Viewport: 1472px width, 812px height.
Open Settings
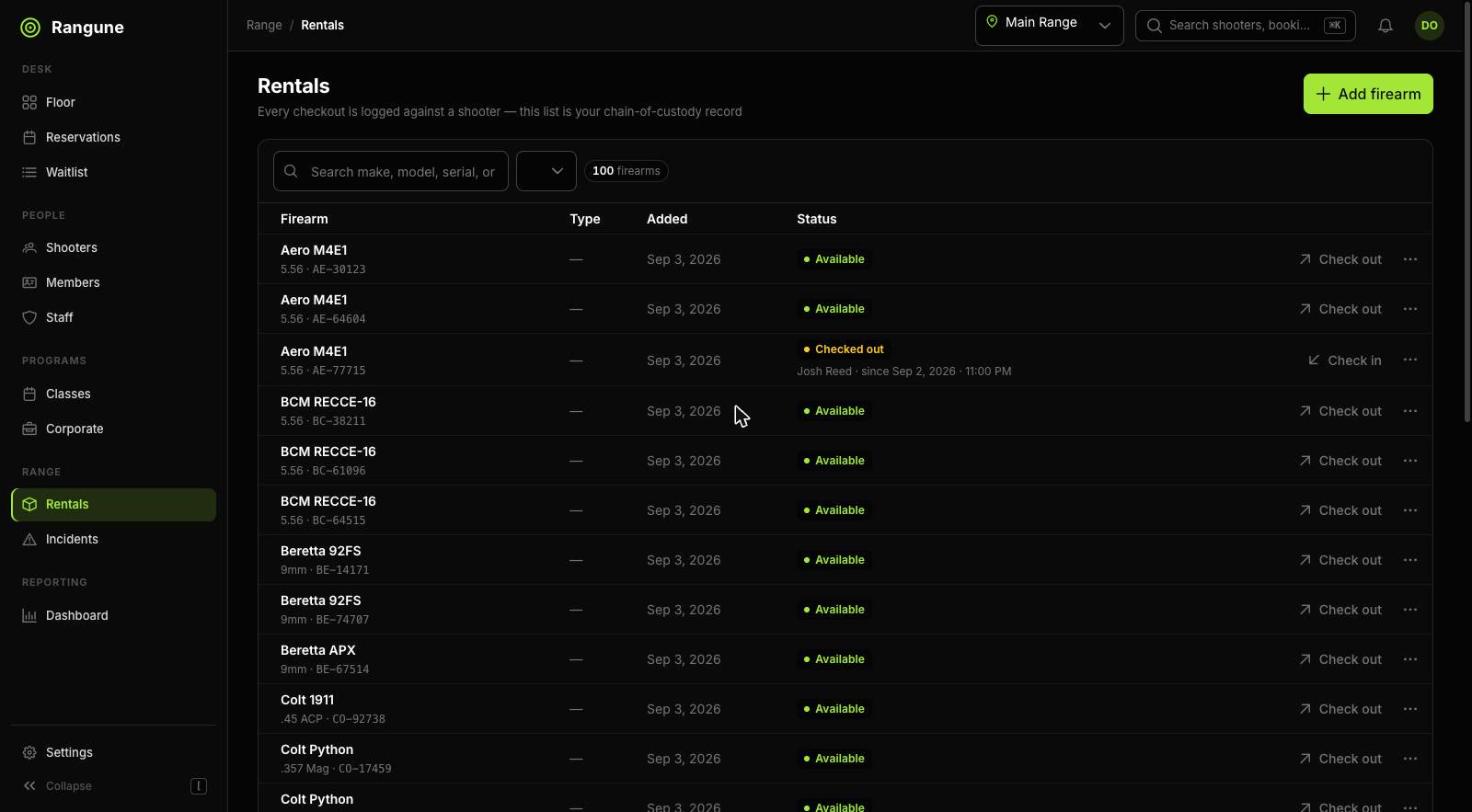[113, 752]
